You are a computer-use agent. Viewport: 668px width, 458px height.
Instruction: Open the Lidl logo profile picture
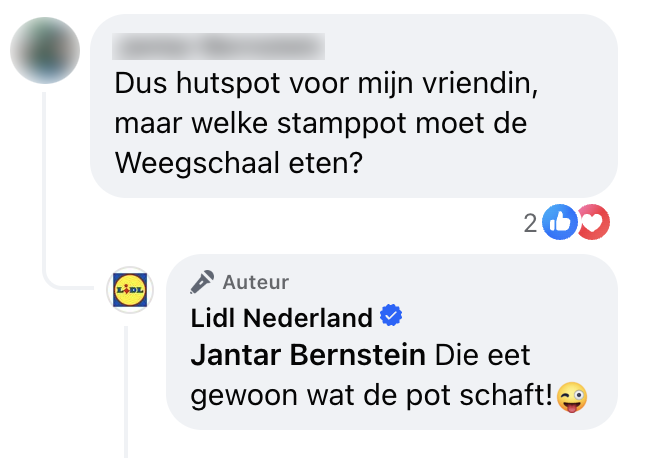point(130,290)
